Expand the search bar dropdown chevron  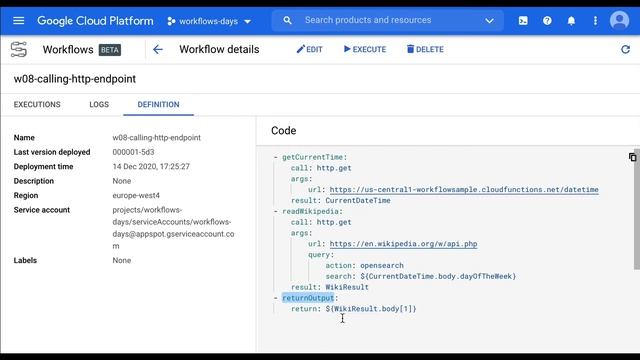489,21
